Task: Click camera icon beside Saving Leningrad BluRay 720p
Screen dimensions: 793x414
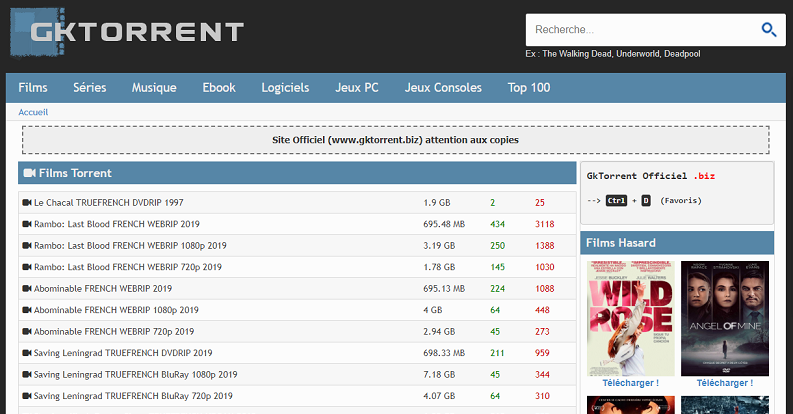Action: pyautogui.click(x=27, y=396)
